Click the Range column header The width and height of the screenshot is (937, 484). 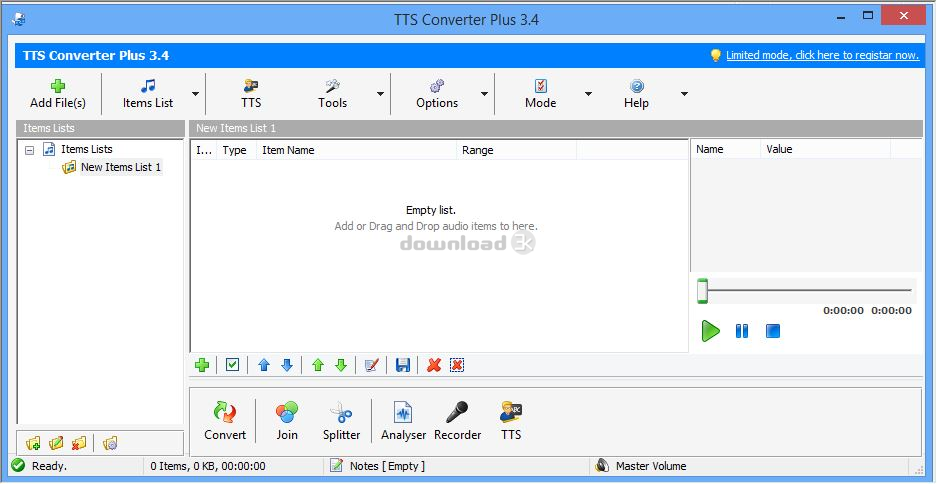coord(517,150)
